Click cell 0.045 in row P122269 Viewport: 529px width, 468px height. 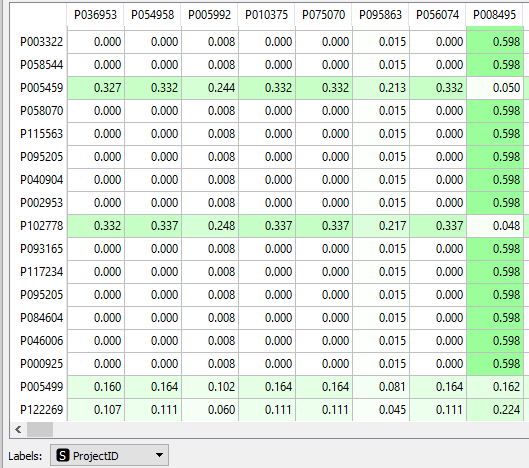click(x=381, y=410)
